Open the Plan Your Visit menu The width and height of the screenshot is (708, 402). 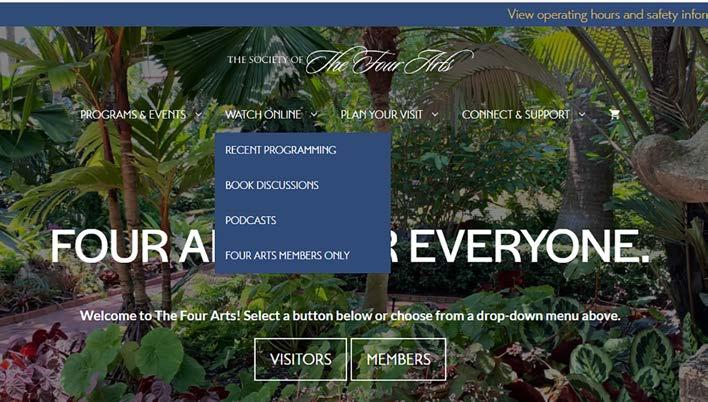coord(382,115)
